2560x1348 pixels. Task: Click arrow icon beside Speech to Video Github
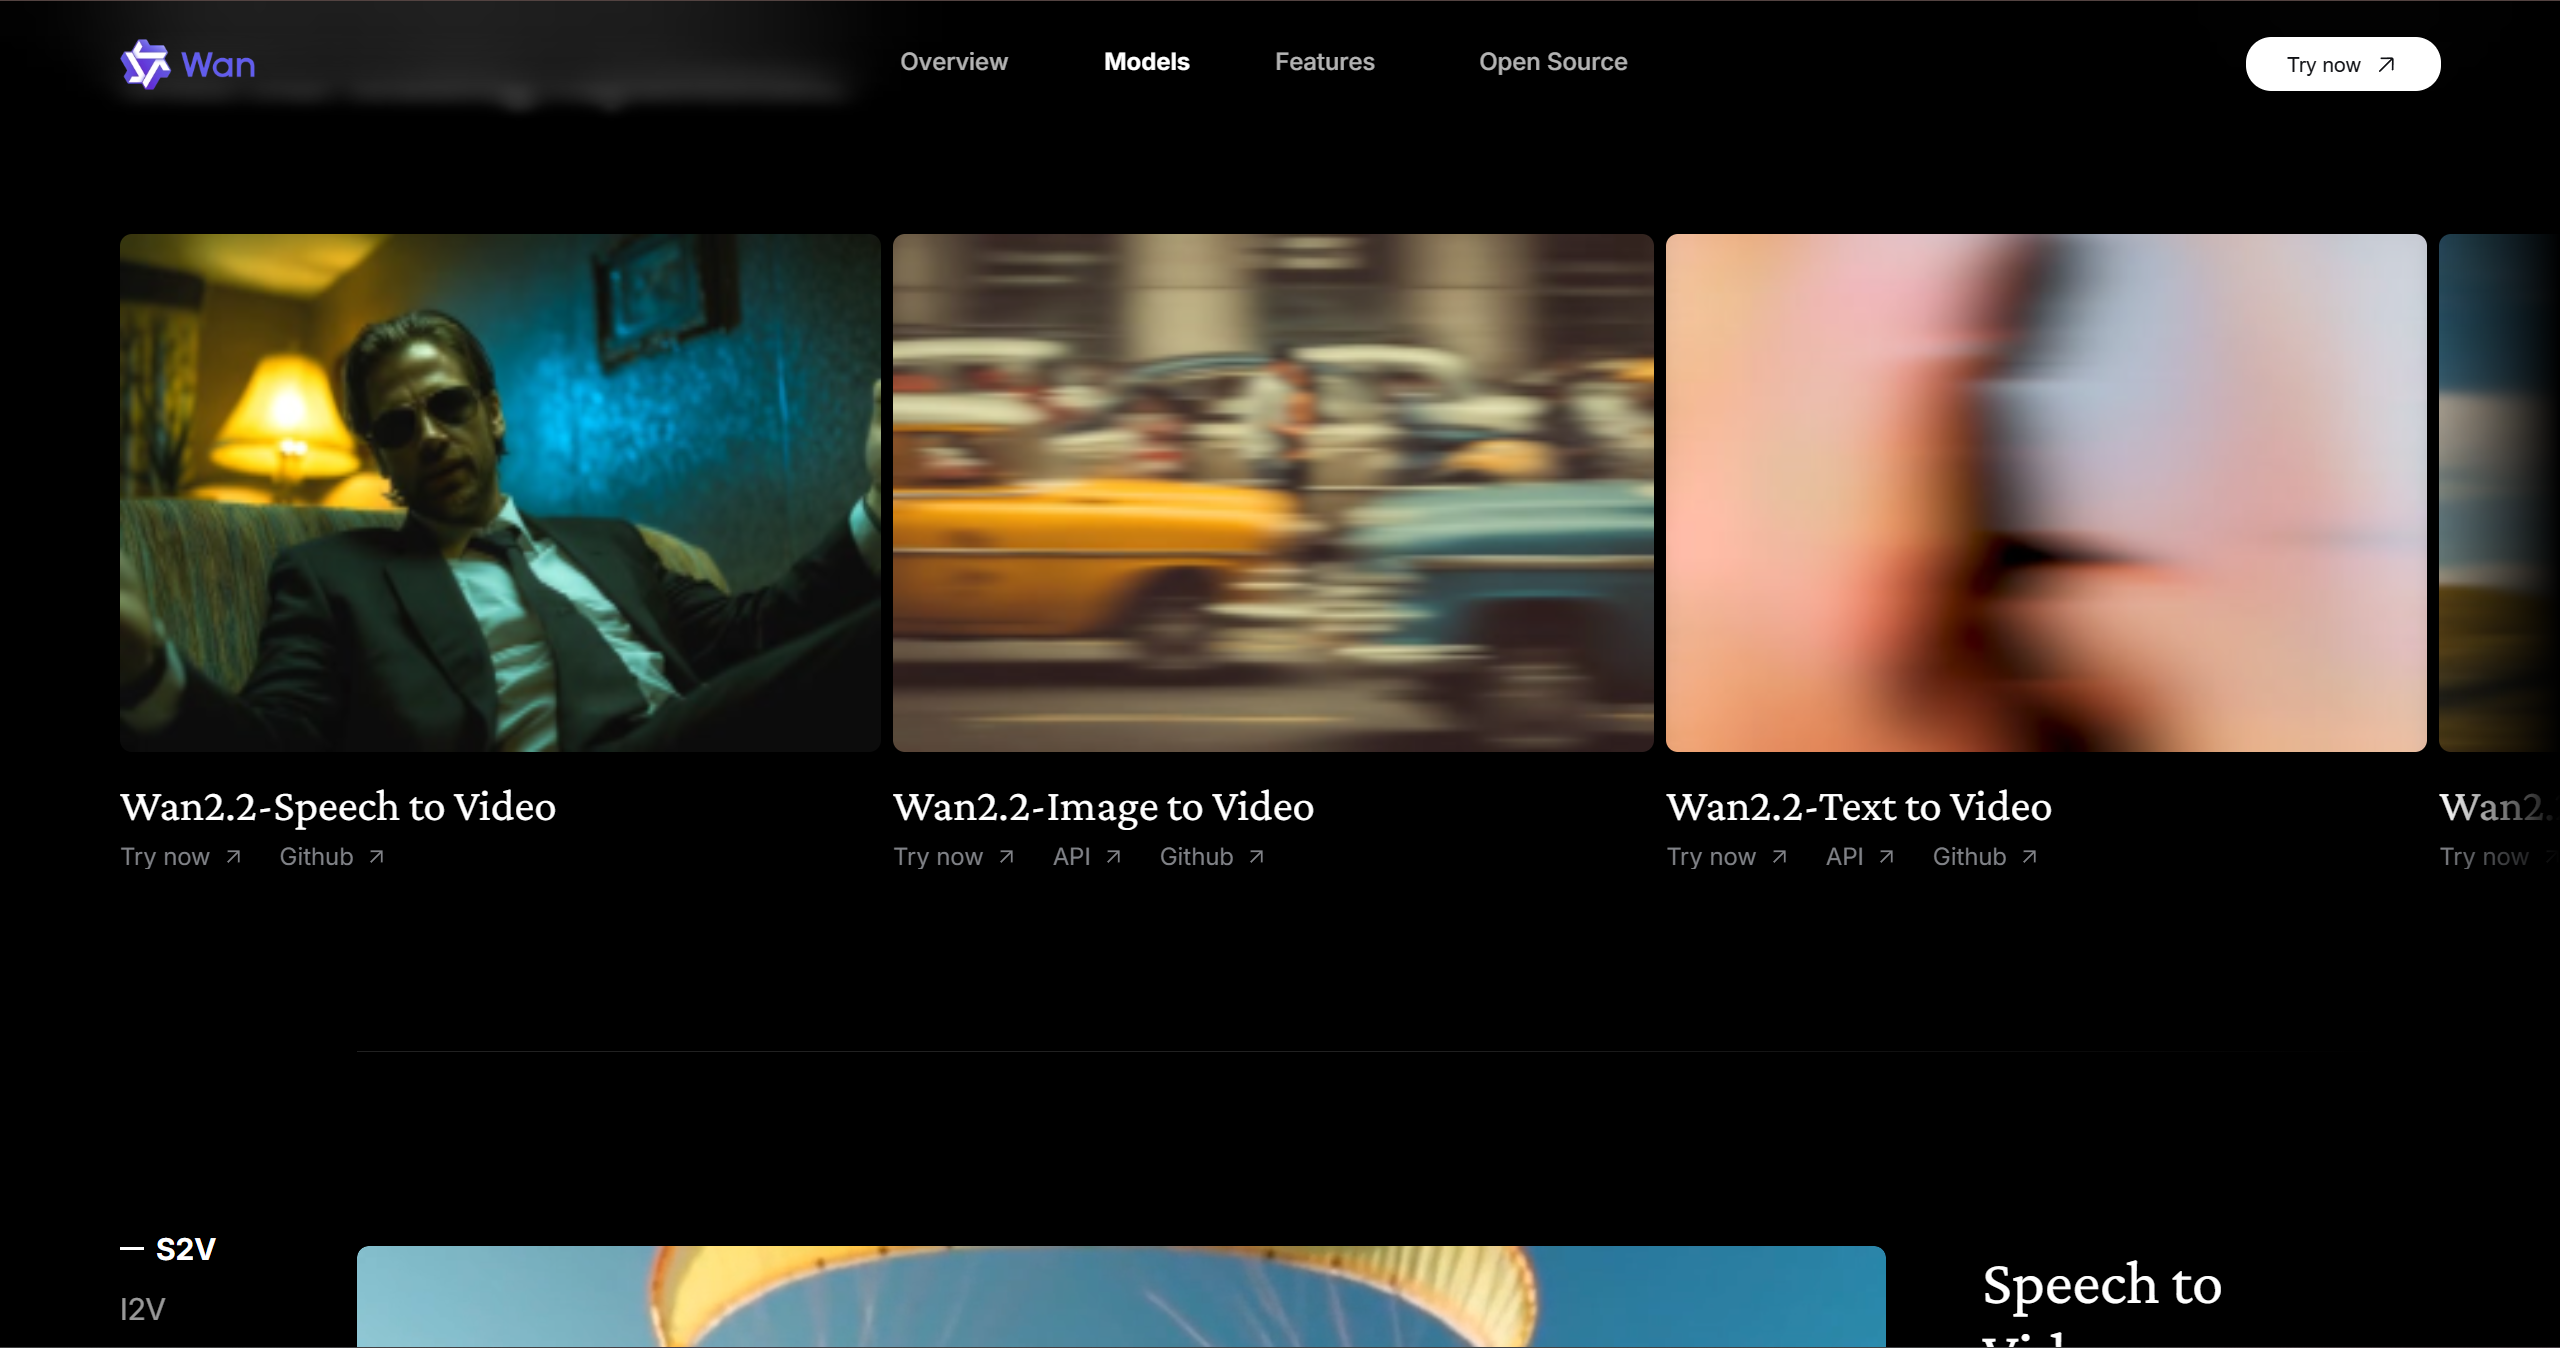coord(377,856)
